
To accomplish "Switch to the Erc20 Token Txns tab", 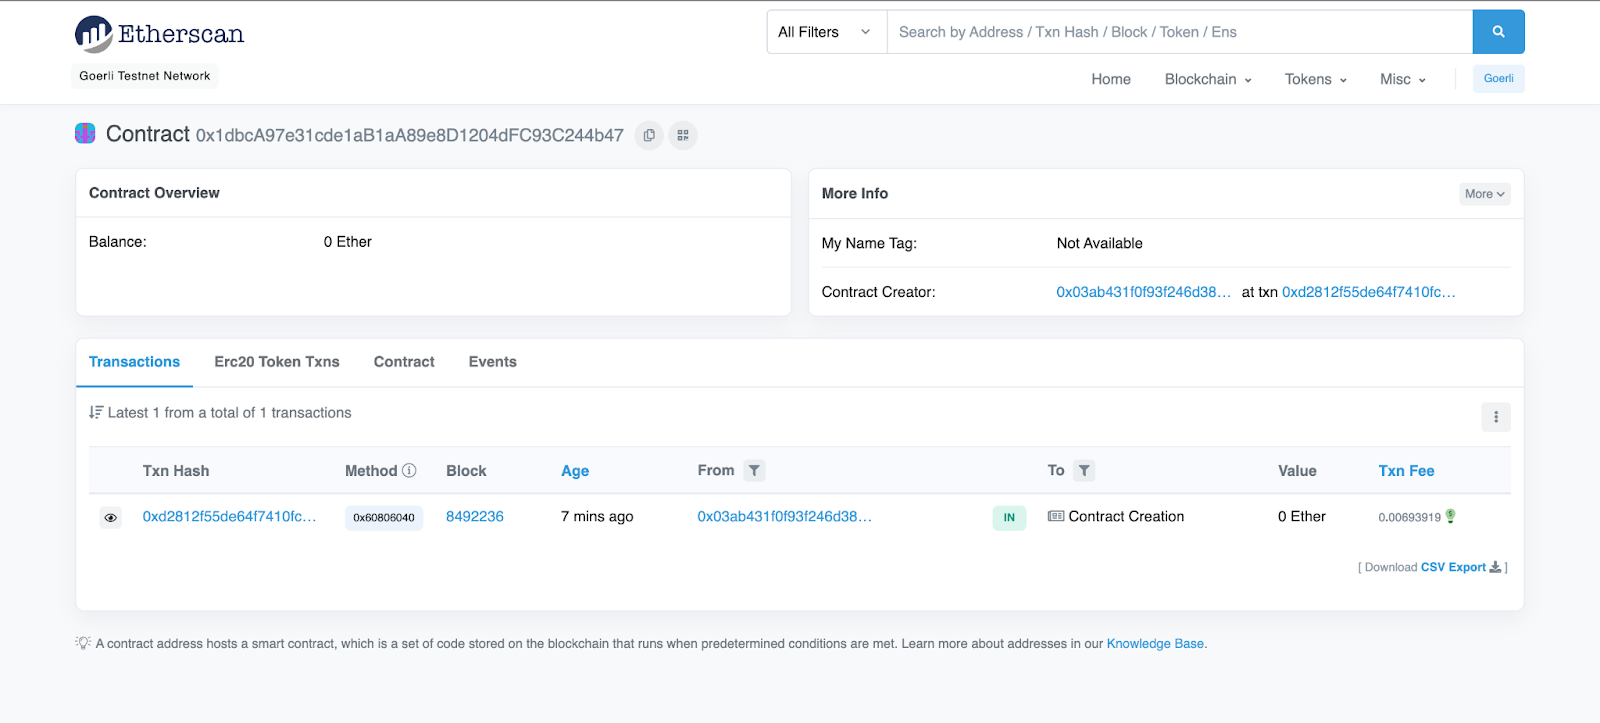I will click(x=277, y=362).
